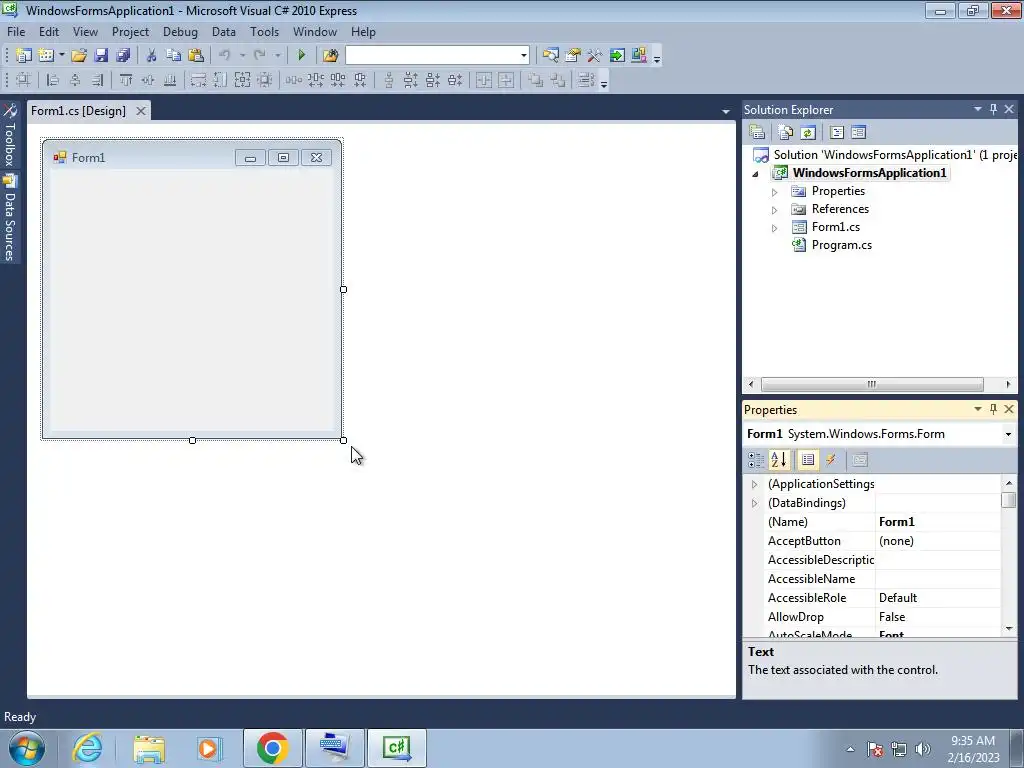Viewport: 1024px width, 768px height.
Task: Toggle Alphabetical sort in Properties panel
Action: click(x=779, y=460)
